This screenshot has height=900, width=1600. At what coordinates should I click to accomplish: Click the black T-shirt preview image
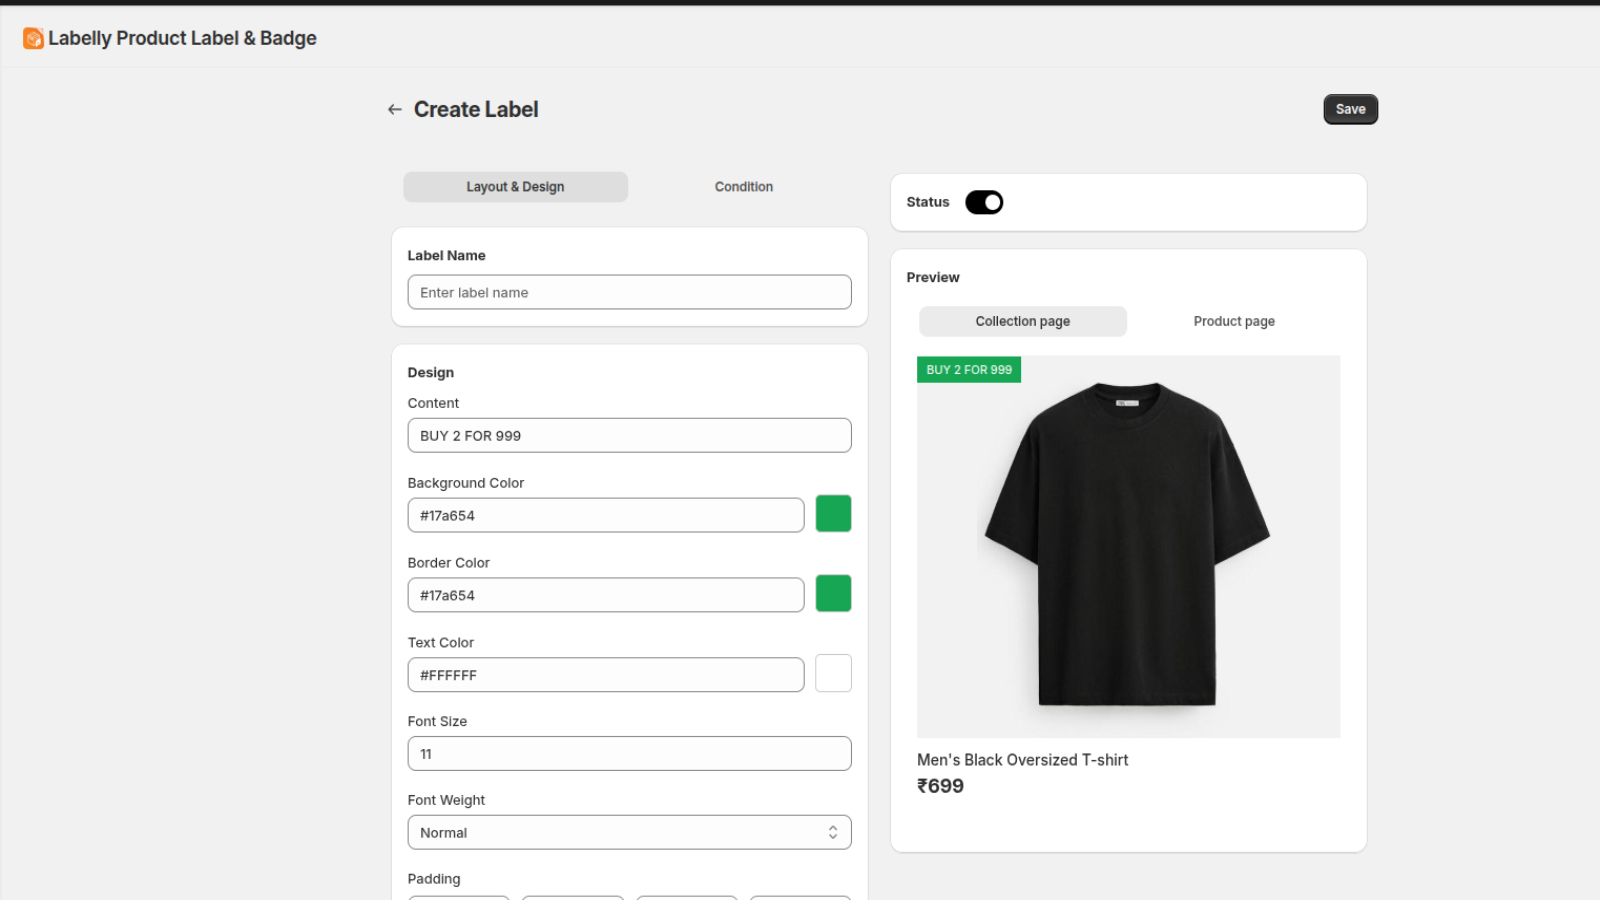pos(1128,545)
